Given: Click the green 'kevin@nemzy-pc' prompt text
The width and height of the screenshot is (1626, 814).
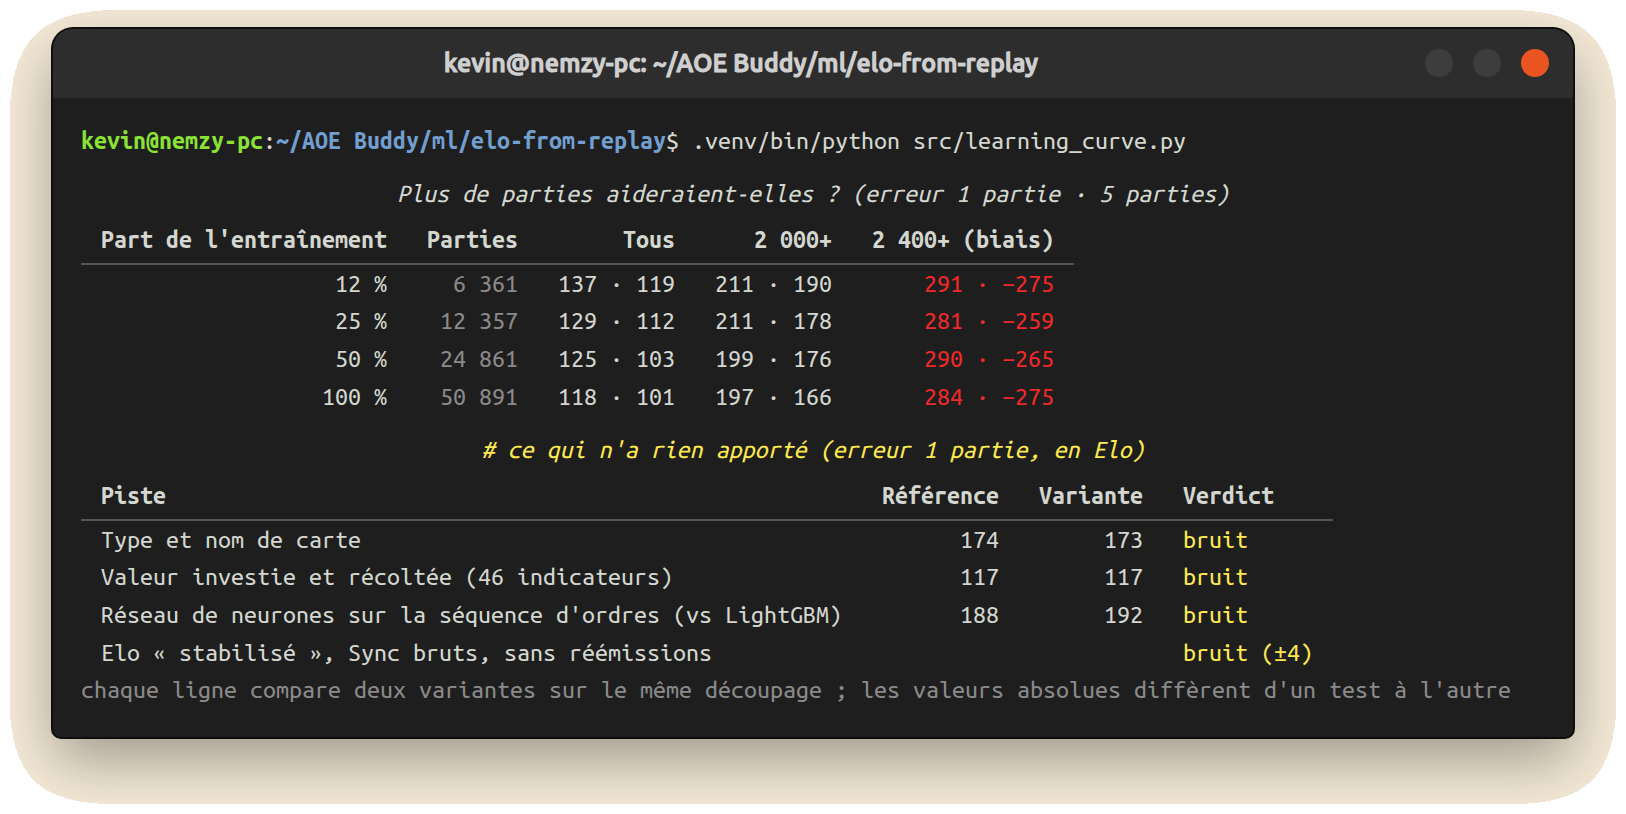Looking at the screenshot, I should click(172, 141).
